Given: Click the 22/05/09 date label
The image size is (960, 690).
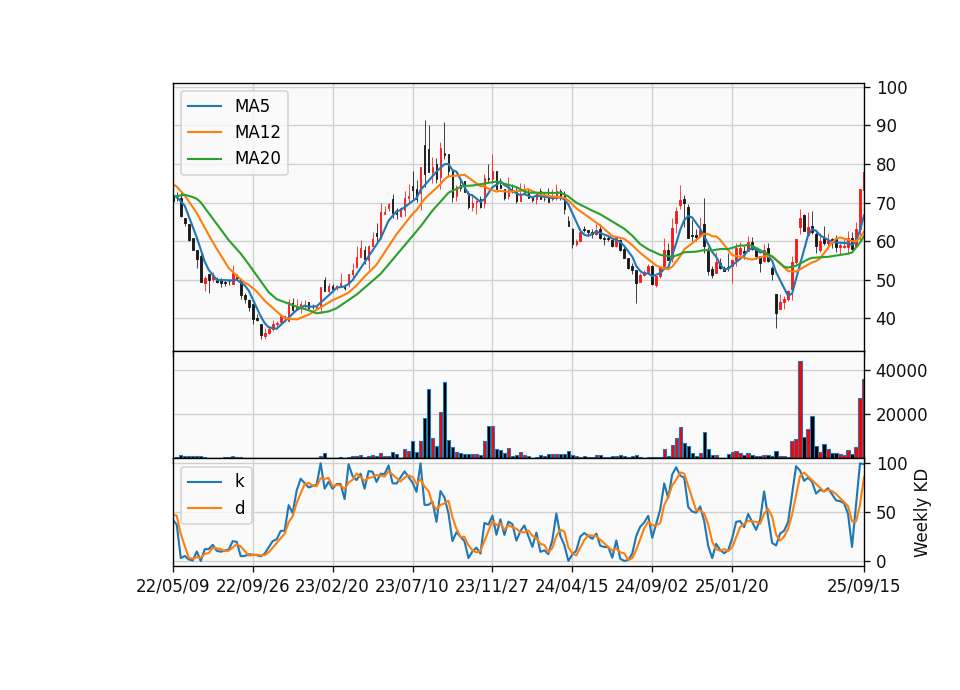Looking at the screenshot, I should (x=173, y=586).
